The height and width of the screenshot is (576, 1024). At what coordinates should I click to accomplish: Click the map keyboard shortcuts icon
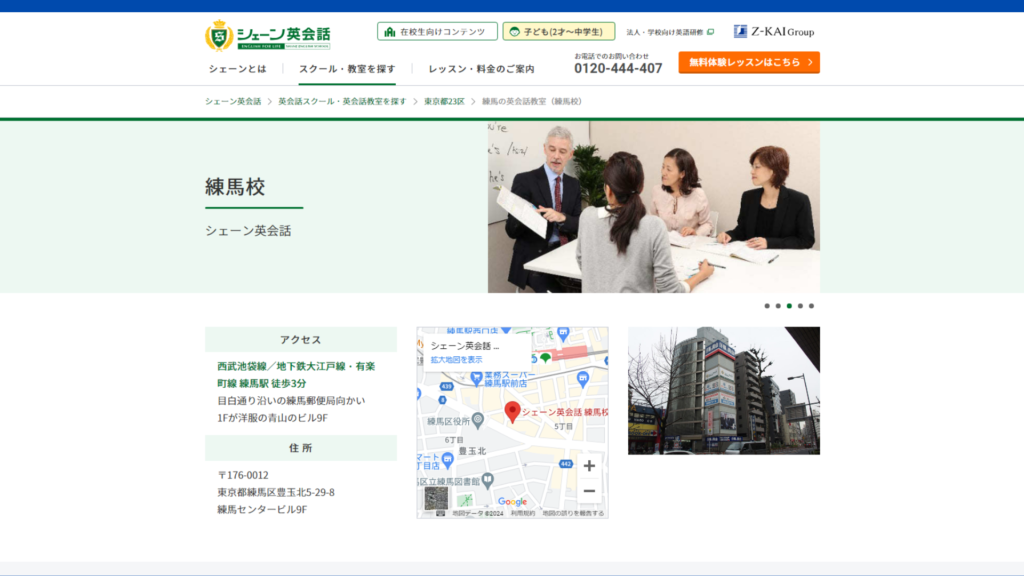pos(441,513)
